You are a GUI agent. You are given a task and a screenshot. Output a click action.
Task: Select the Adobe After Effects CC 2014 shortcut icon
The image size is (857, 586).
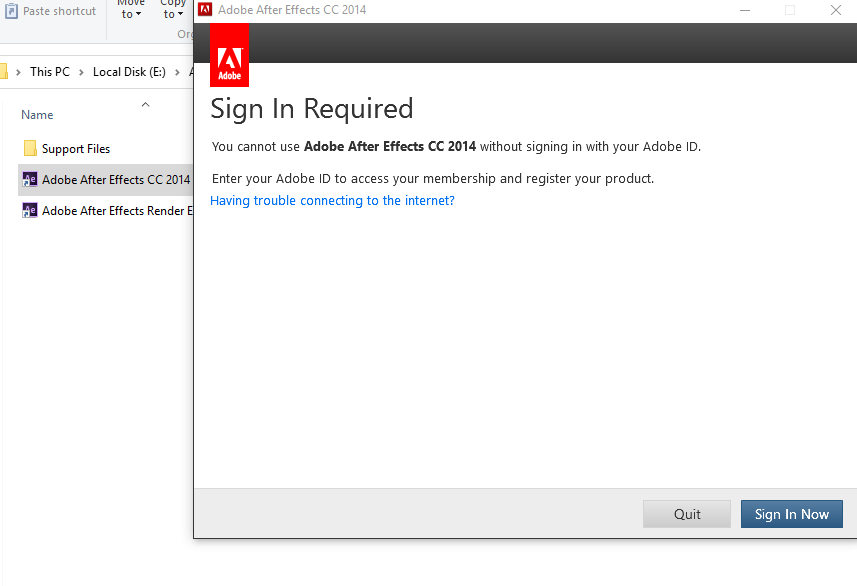click(30, 179)
